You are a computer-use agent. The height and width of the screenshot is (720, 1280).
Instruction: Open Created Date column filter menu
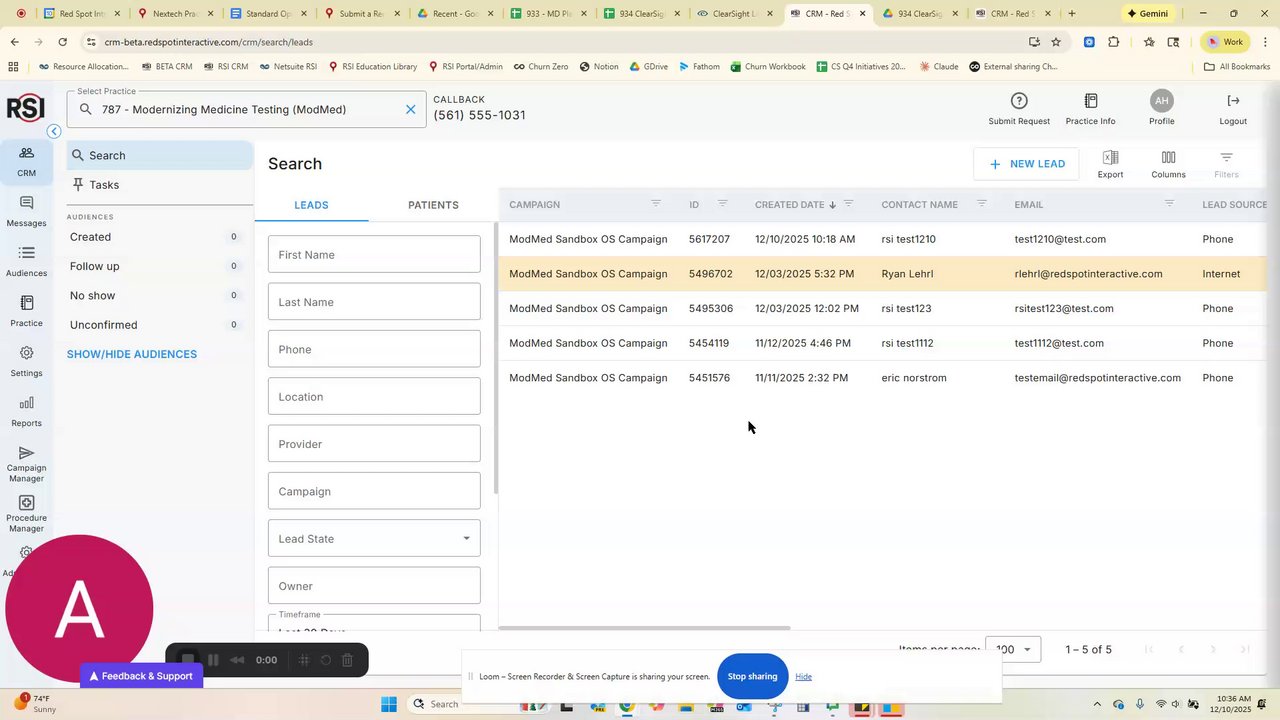pyautogui.click(x=848, y=204)
